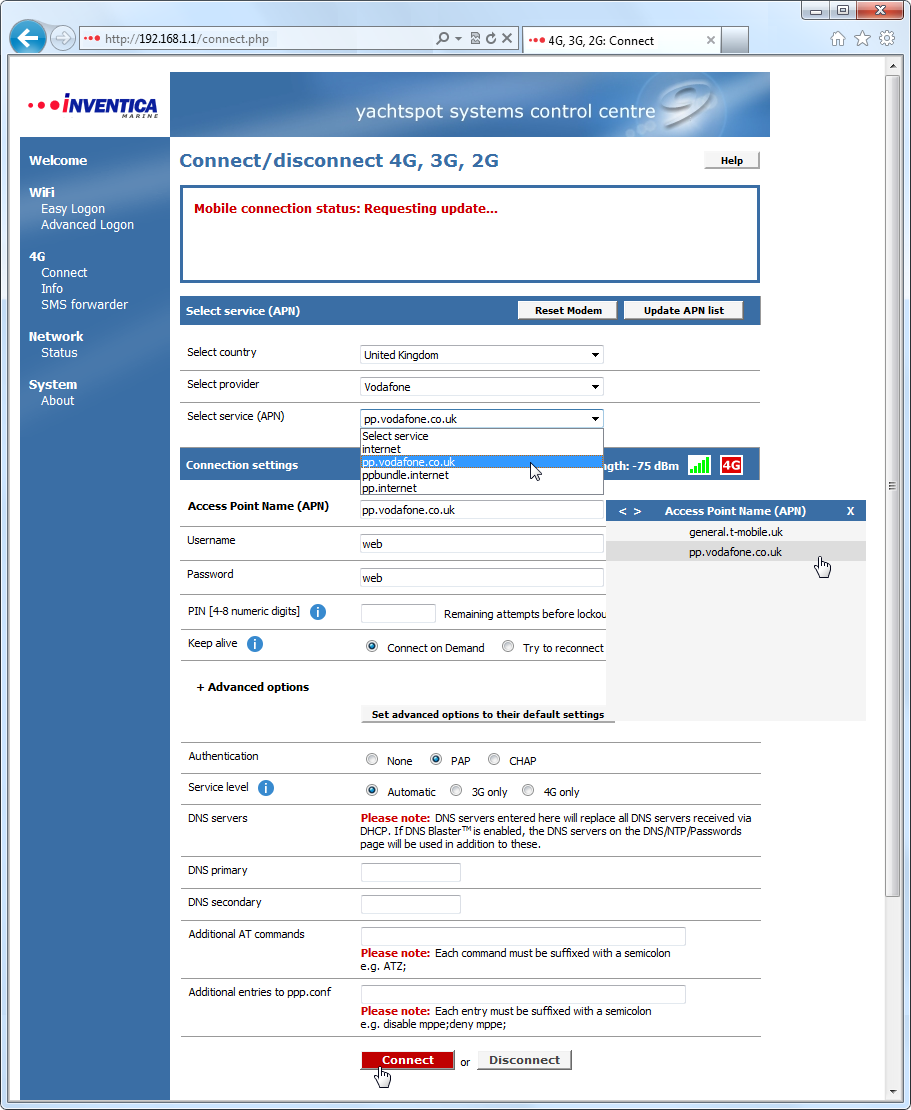Click the Service level info icon

[265, 788]
